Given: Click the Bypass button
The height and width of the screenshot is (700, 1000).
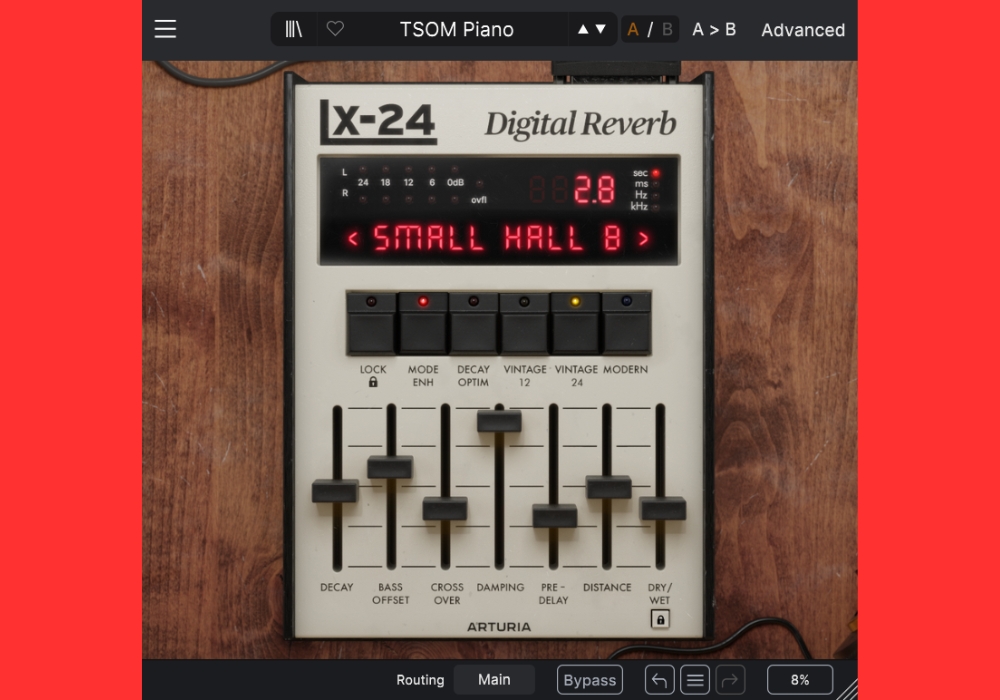Looking at the screenshot, I should (x=590, y=680).
